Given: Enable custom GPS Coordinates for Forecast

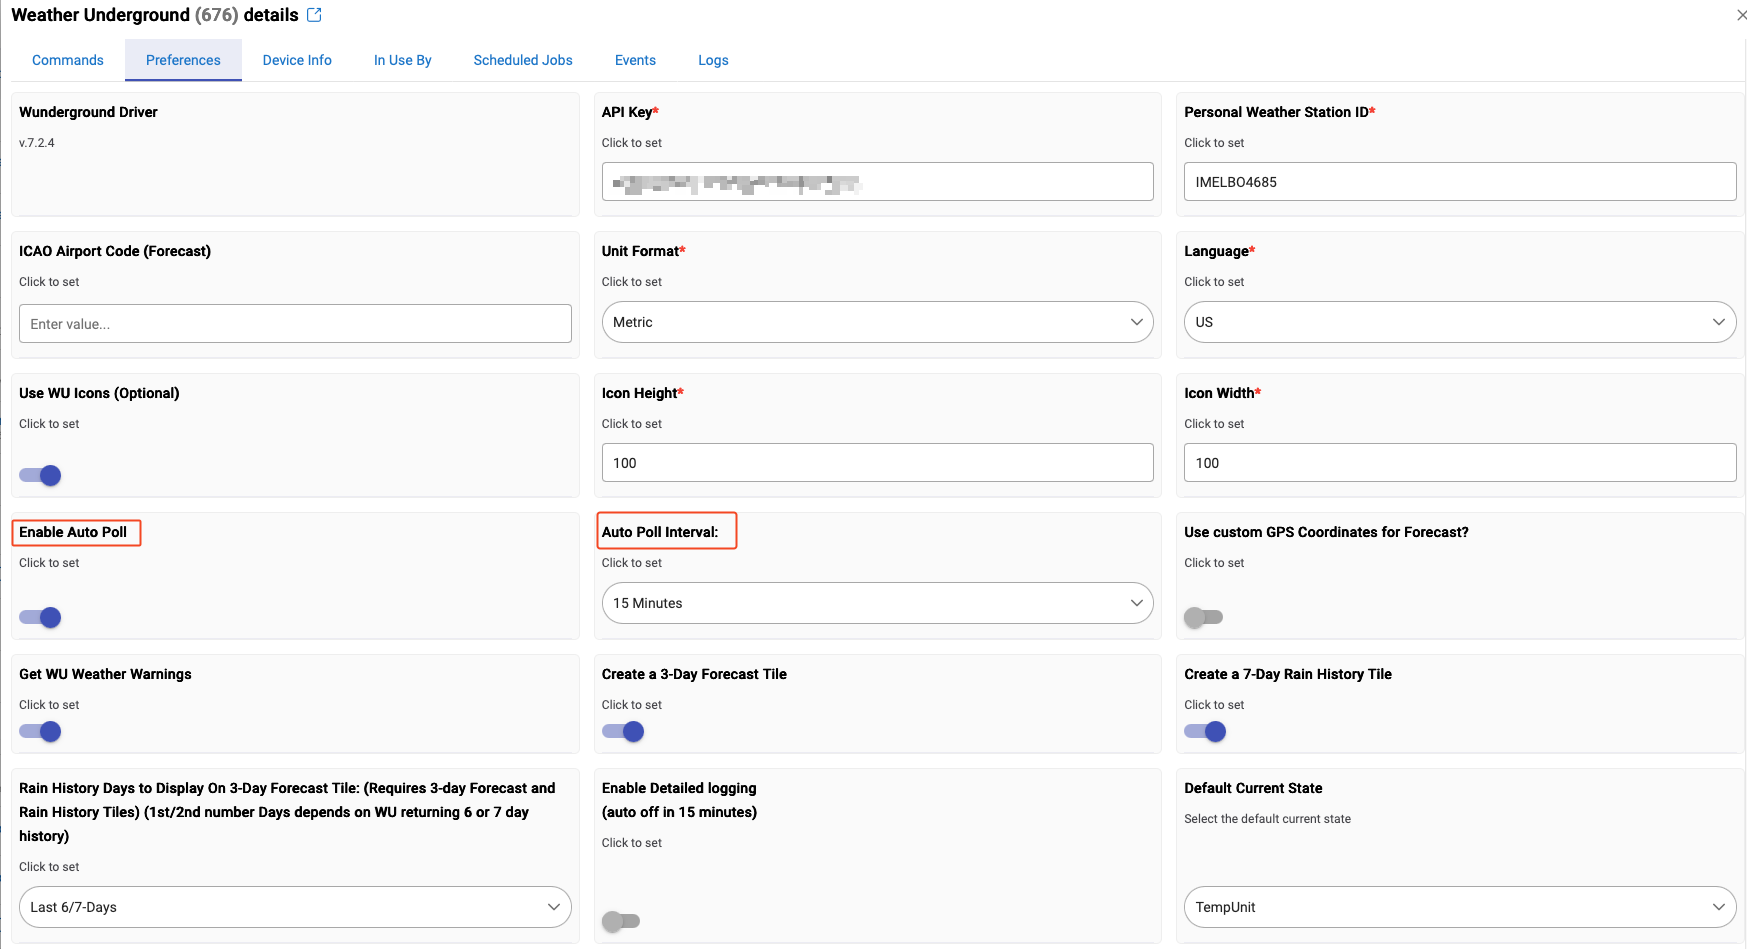Looking at the screenshot, I should click(1203, 618).
